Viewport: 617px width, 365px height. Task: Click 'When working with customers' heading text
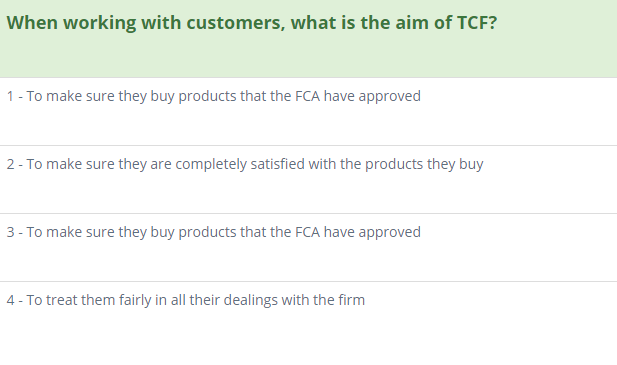(146, 23)
